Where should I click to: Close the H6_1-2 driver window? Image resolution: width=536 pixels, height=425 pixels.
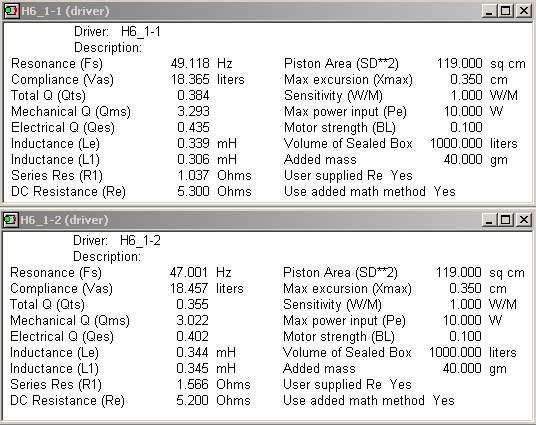pos(524,220)
